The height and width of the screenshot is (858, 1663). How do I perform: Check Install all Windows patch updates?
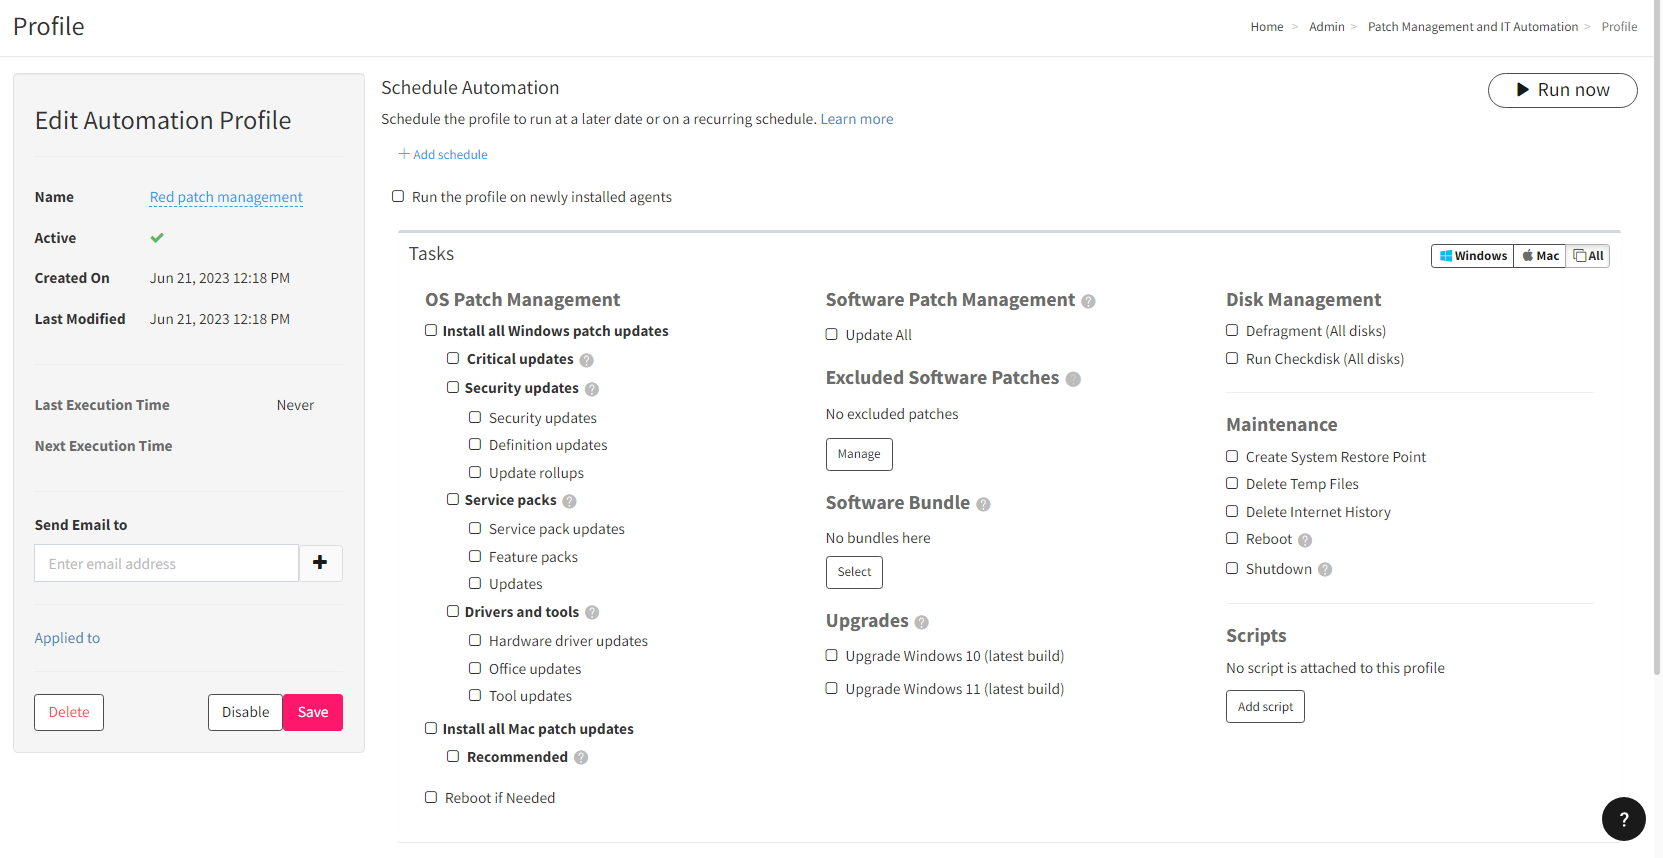[x=431, y=330]
